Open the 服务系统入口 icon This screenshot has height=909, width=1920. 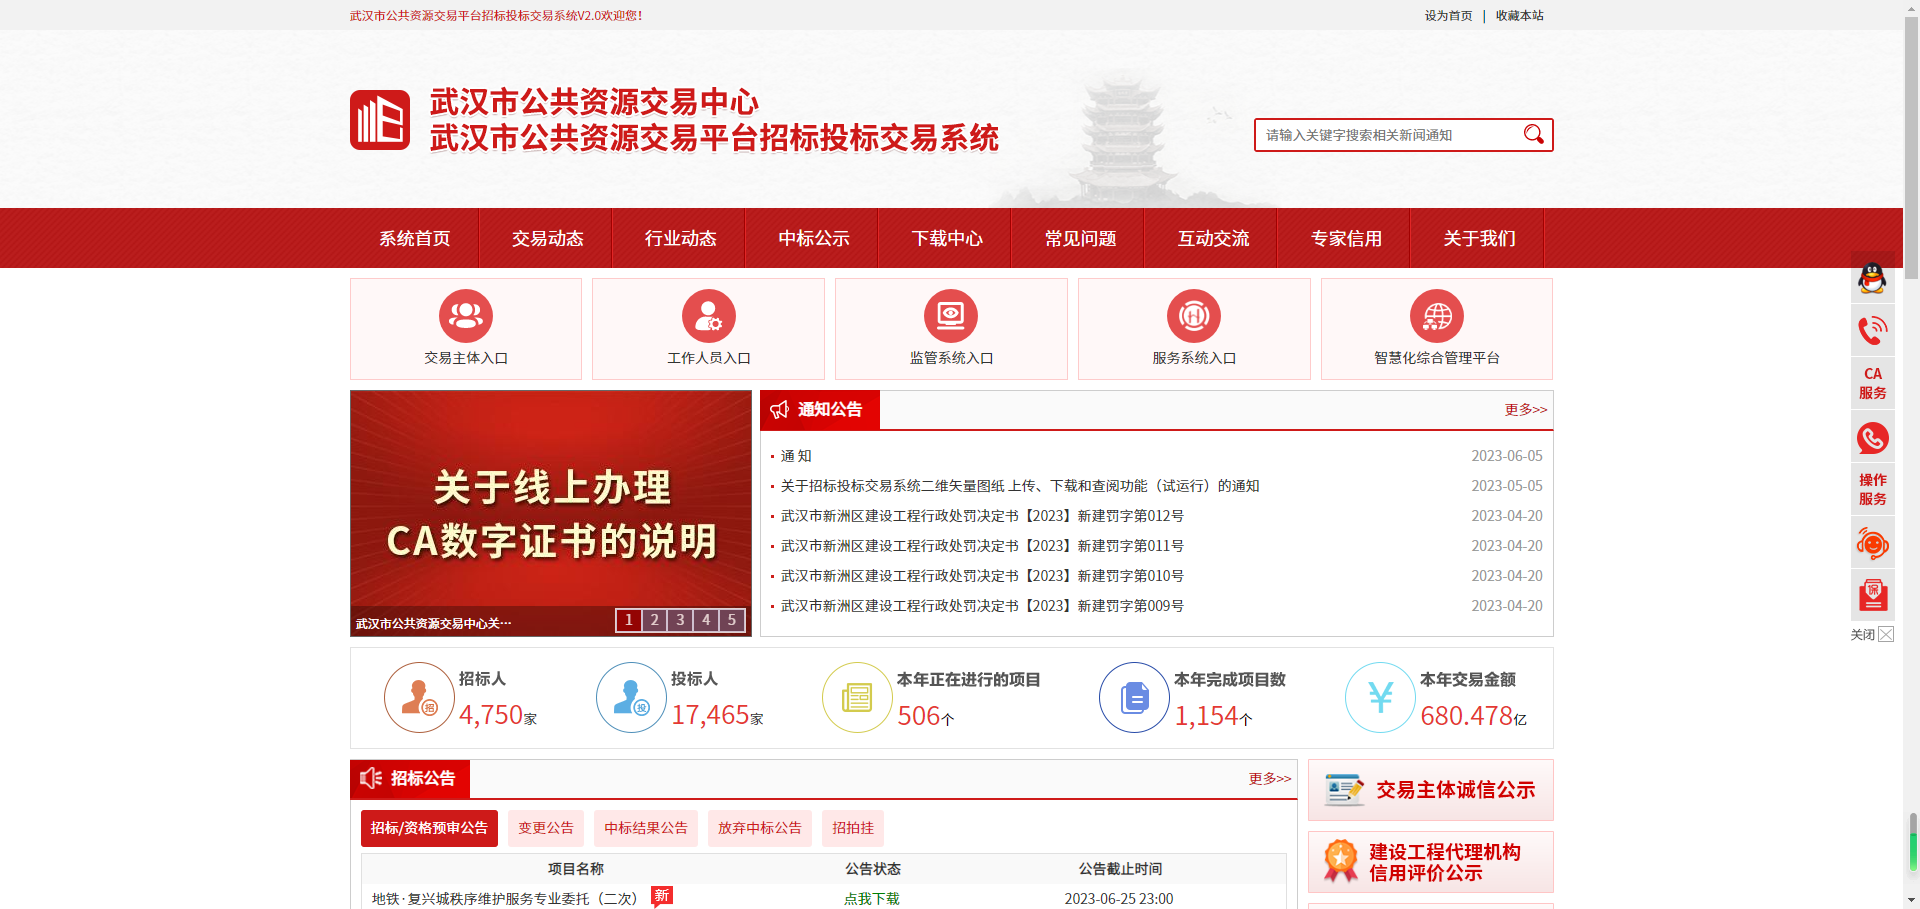(1194, 316)
